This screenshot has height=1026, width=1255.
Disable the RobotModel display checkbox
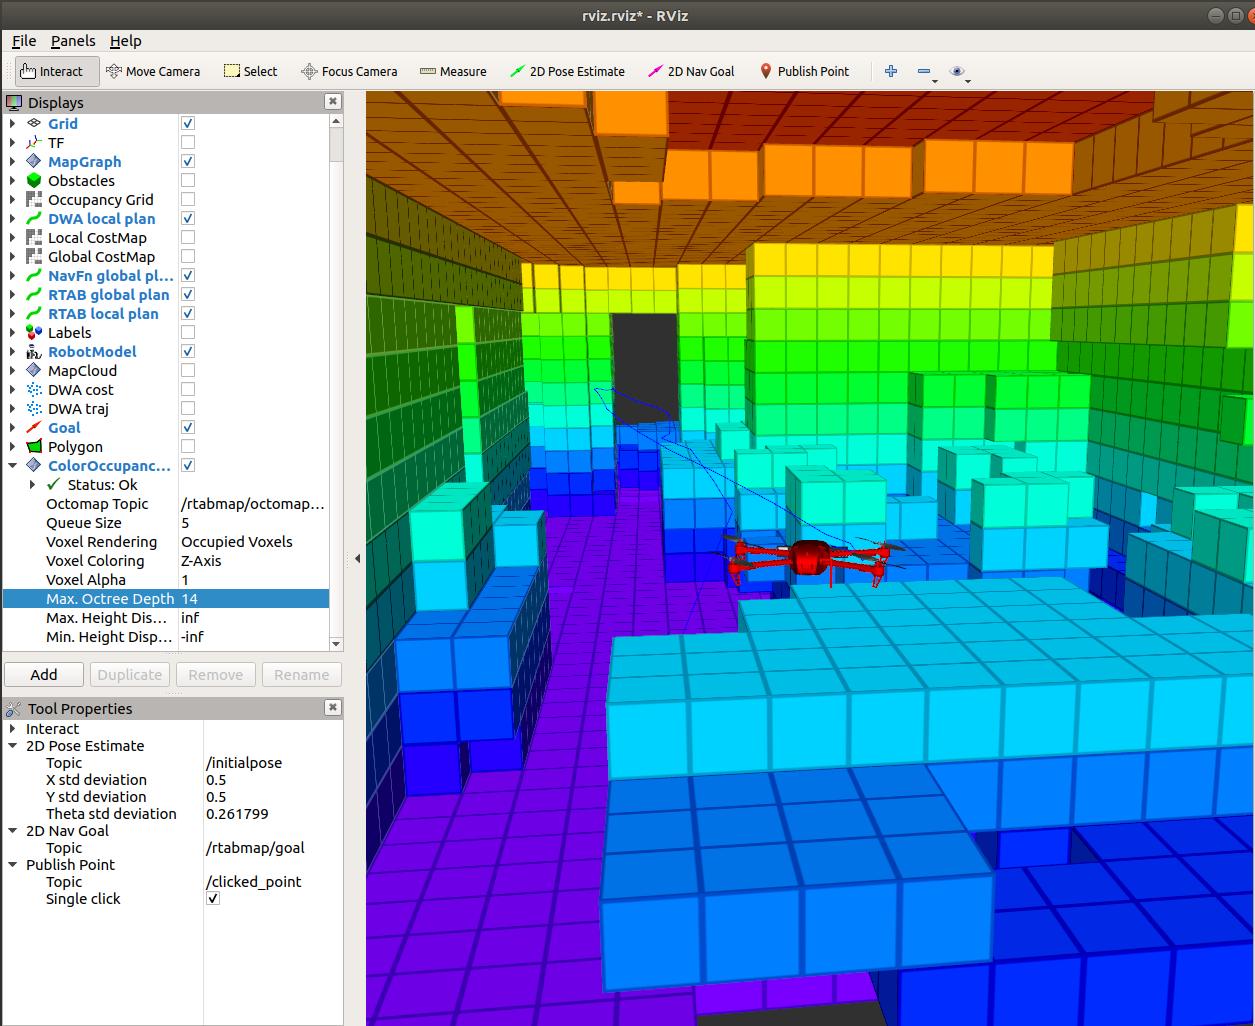coord(188,352)
